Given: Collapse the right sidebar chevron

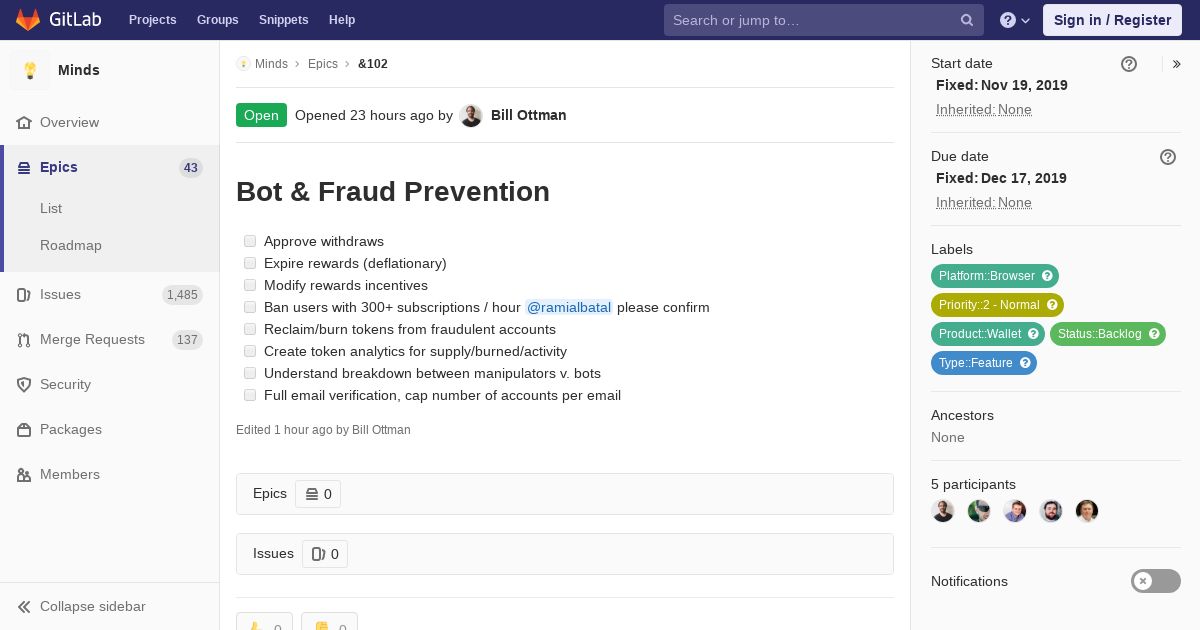Looking at the screenshot, I should point(1177,64).
